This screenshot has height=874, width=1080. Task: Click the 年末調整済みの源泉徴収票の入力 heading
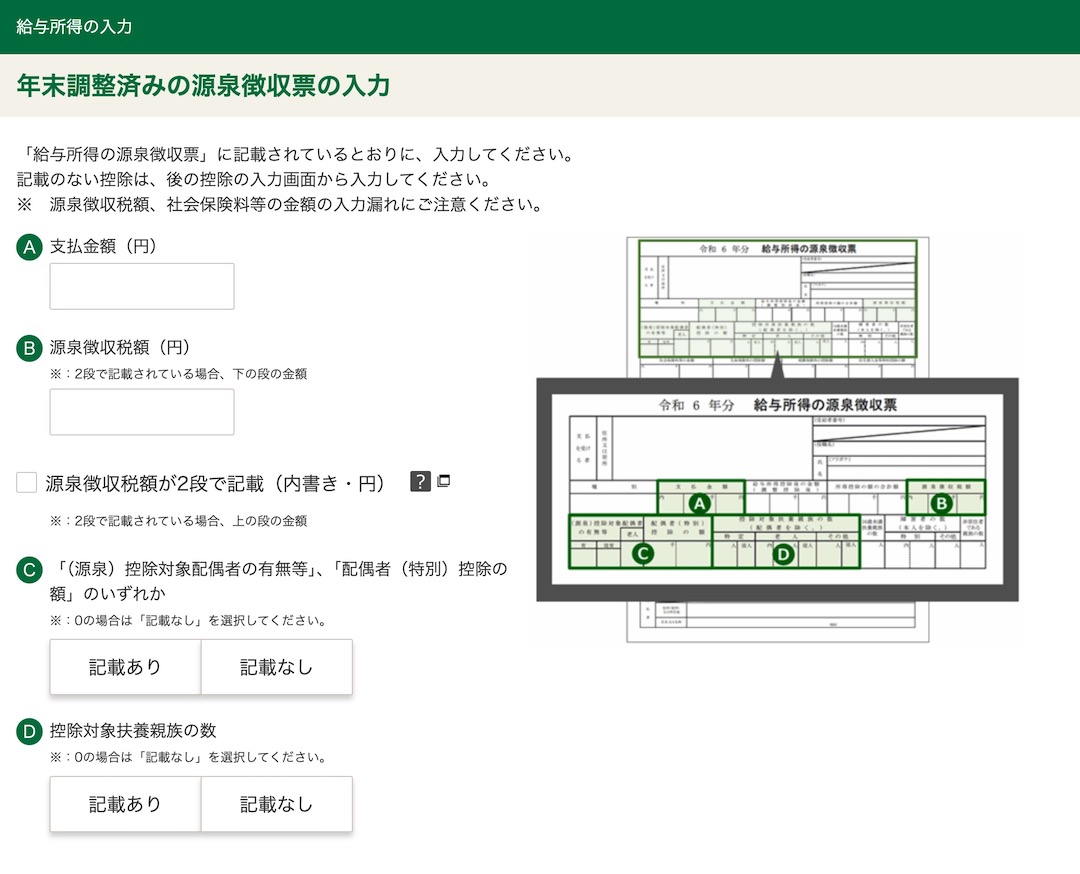[203, 85]
